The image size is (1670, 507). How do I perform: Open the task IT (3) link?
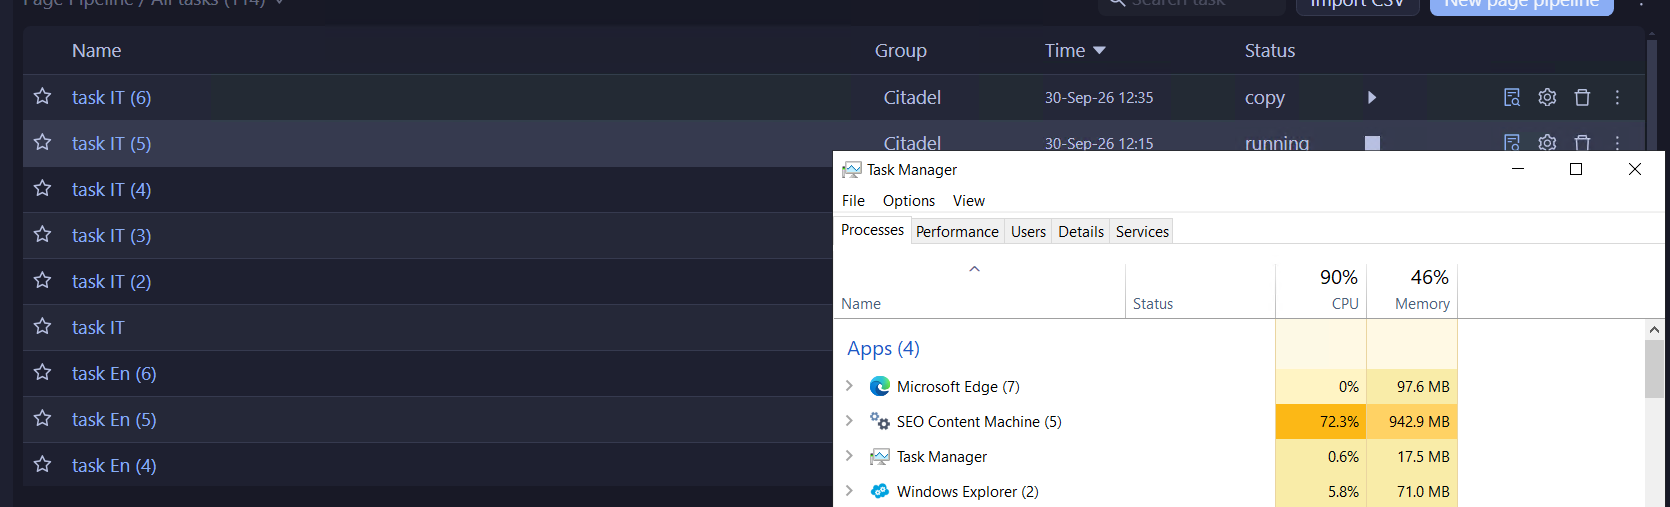point(111,236)
